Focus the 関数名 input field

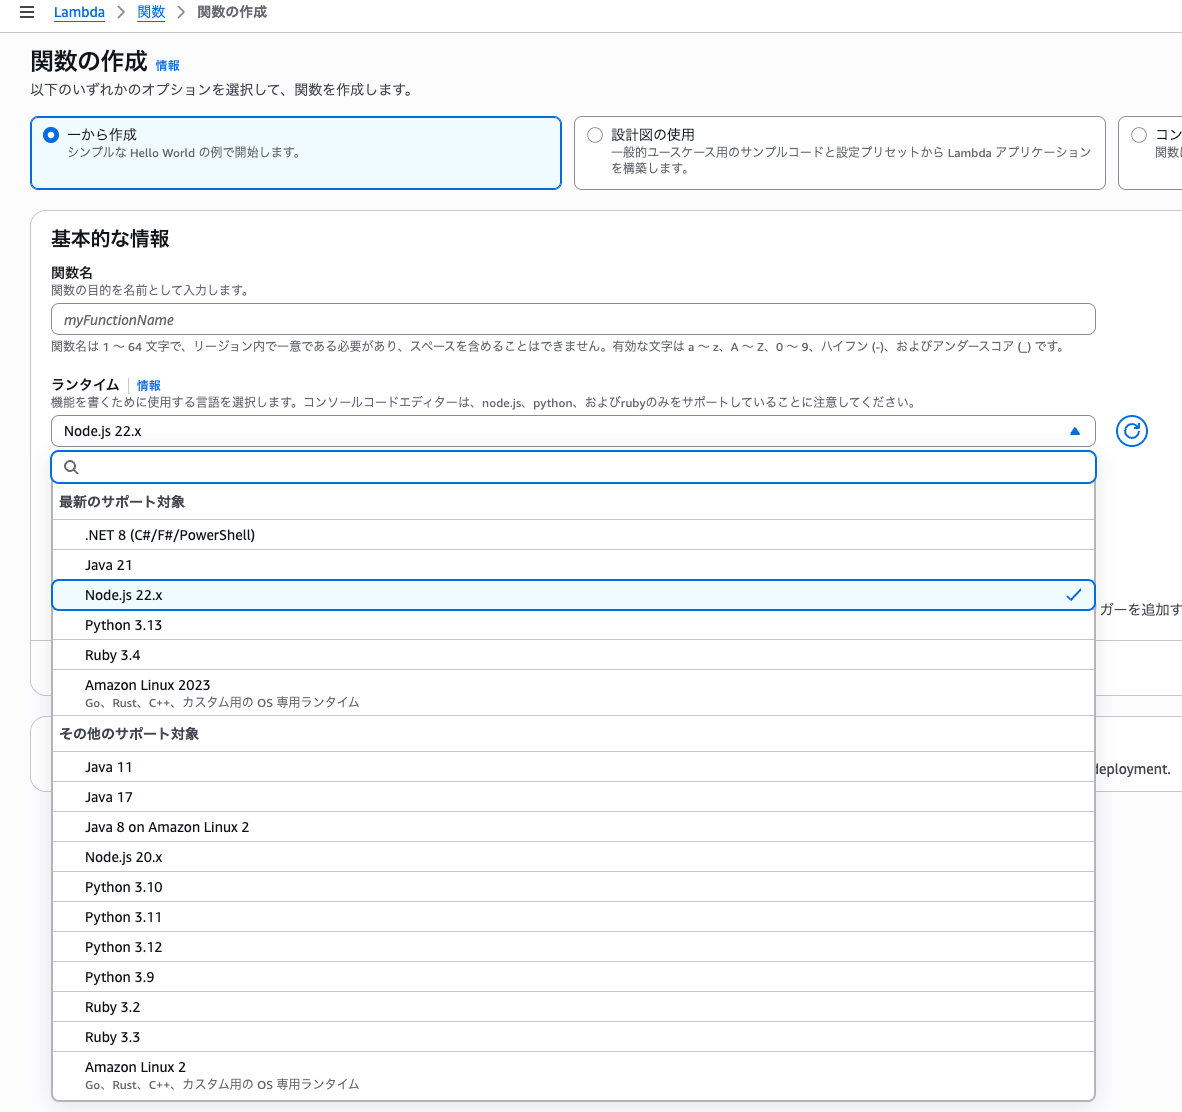click(x=573, y=319)
